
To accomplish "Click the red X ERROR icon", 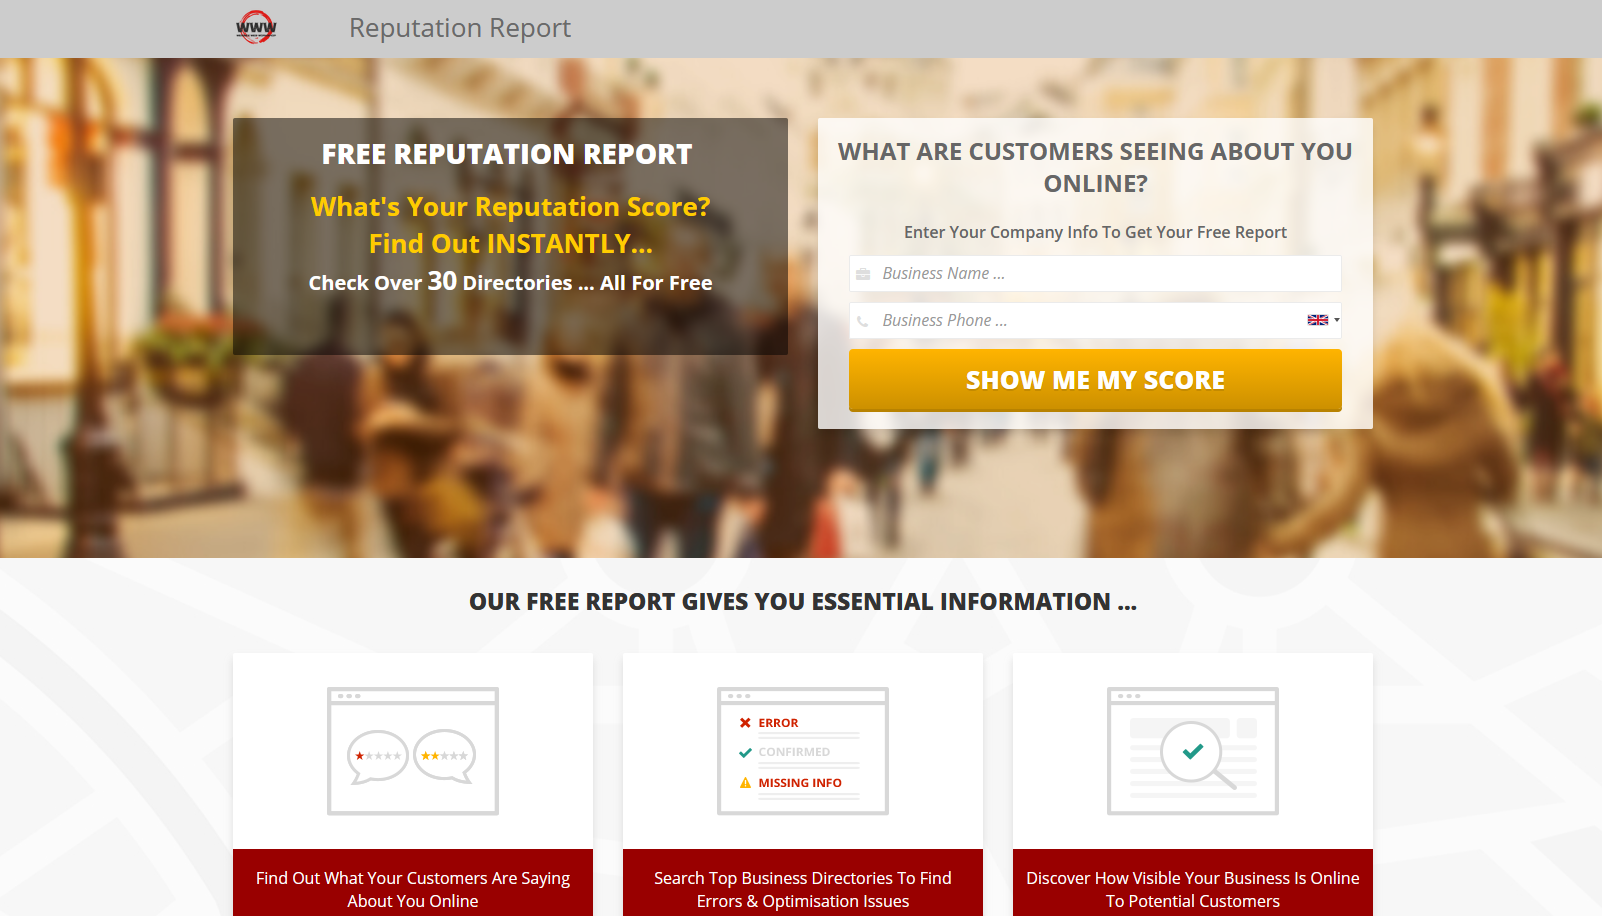I will [745, 722].
